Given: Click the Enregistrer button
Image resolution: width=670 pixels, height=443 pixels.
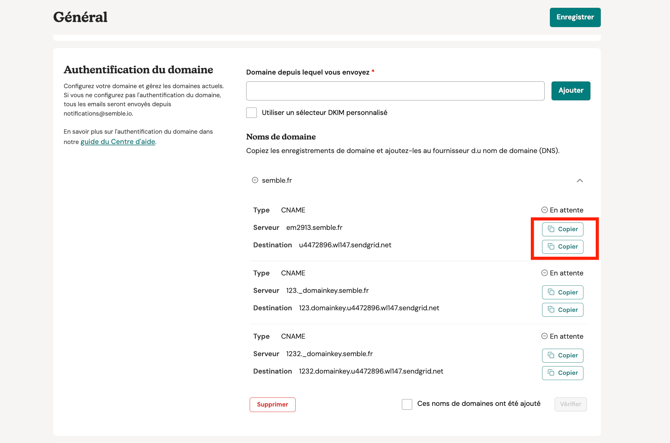Looking at the screenshot, I should (x=575, y=18).
